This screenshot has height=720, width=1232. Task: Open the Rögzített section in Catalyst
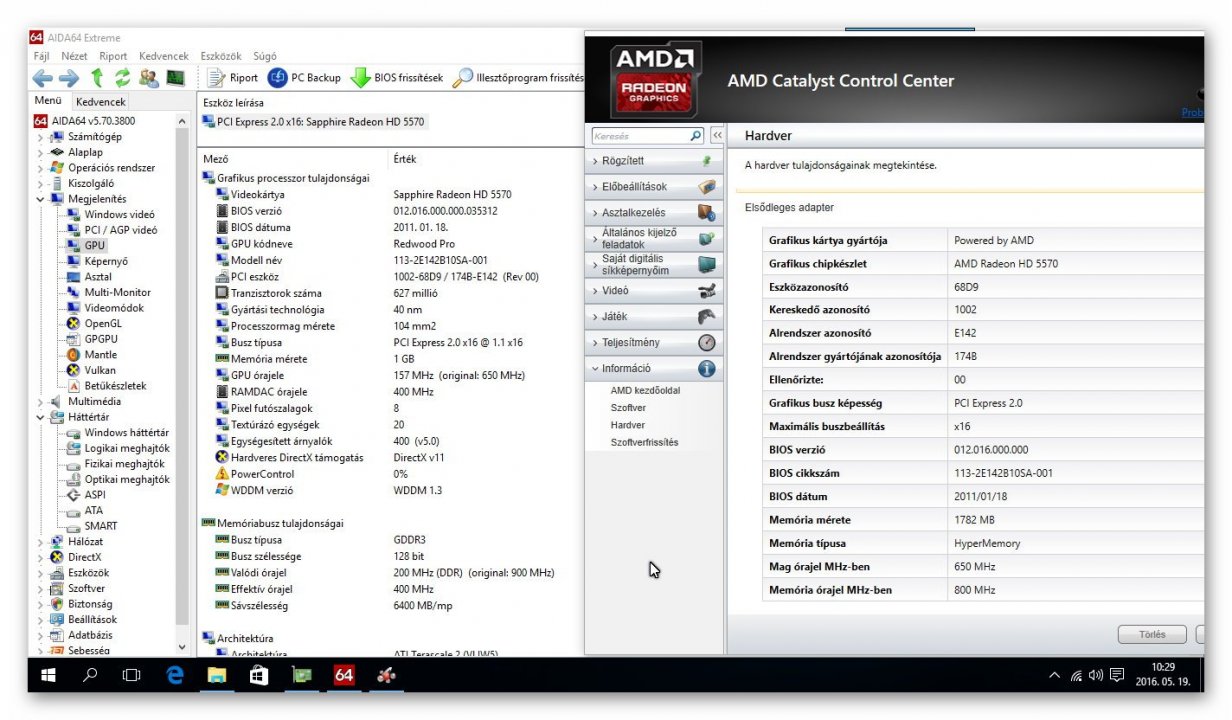tap(656, 160)
